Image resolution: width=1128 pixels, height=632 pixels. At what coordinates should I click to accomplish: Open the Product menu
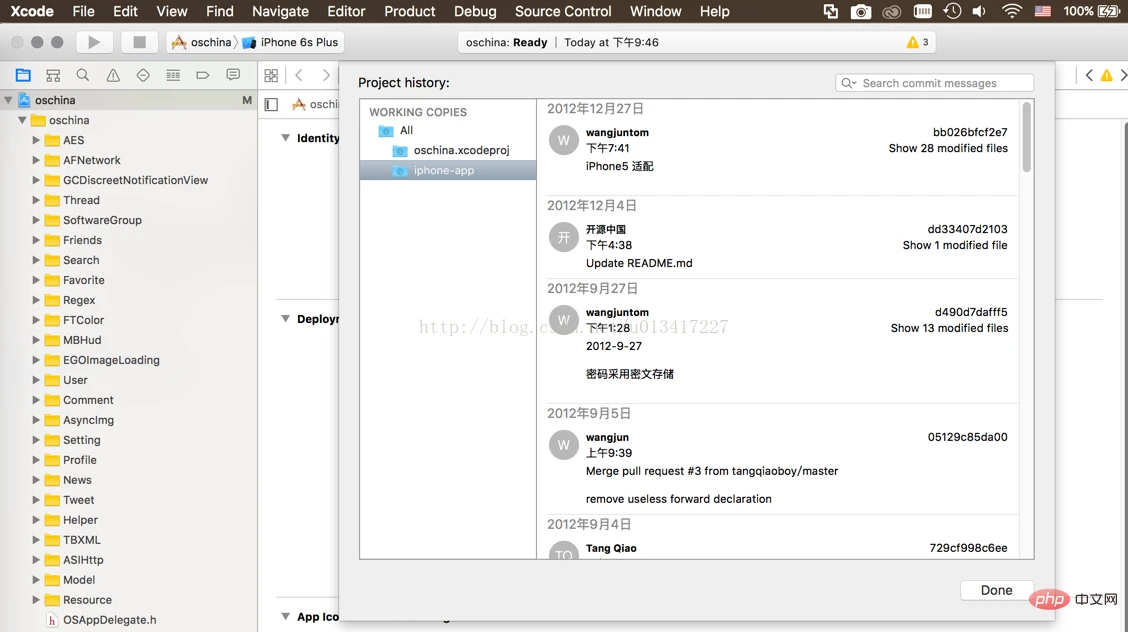point(409,12)
